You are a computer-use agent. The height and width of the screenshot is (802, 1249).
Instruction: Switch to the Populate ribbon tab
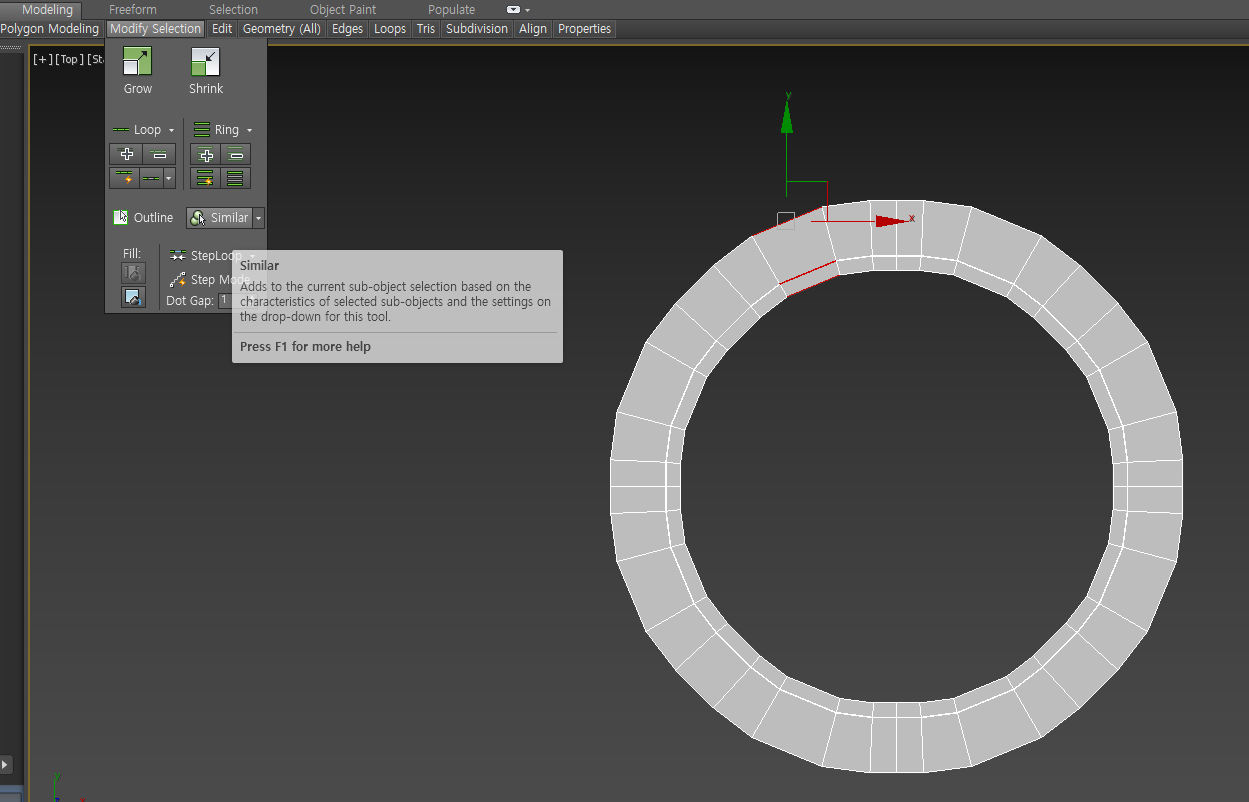tap(451, 9)
